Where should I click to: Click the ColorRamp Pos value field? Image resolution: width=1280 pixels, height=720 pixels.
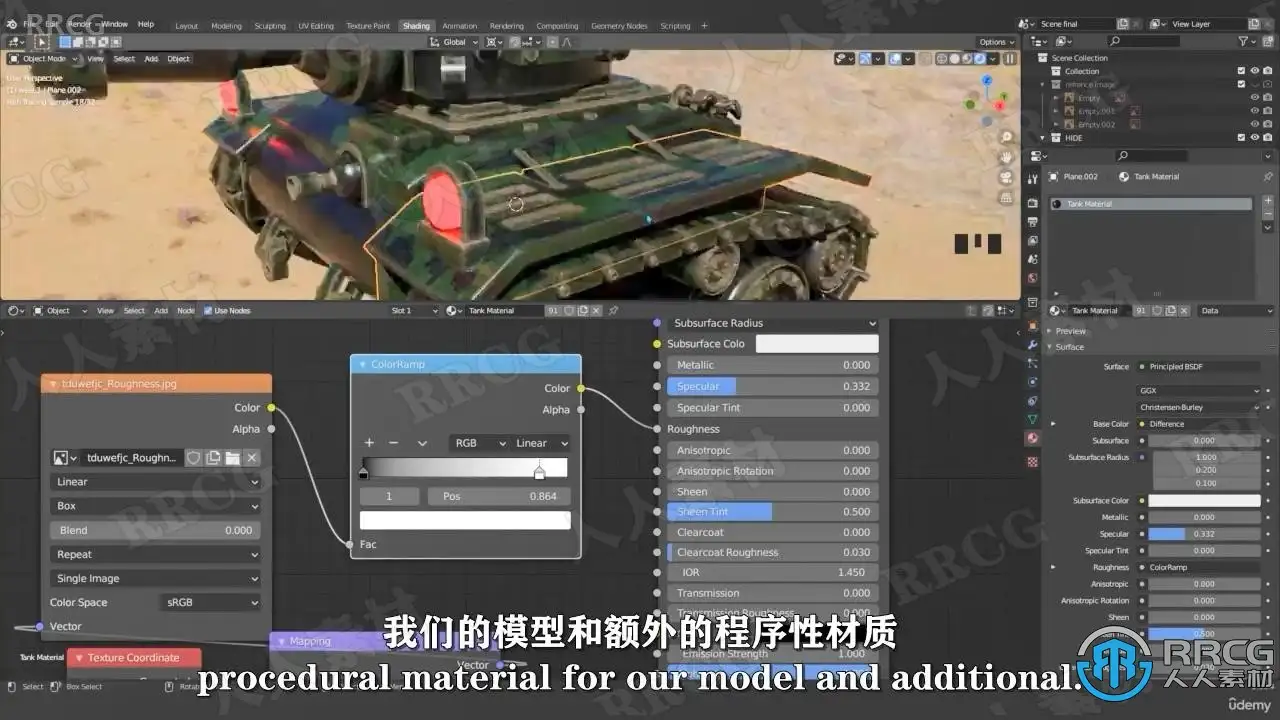point(499,496)
